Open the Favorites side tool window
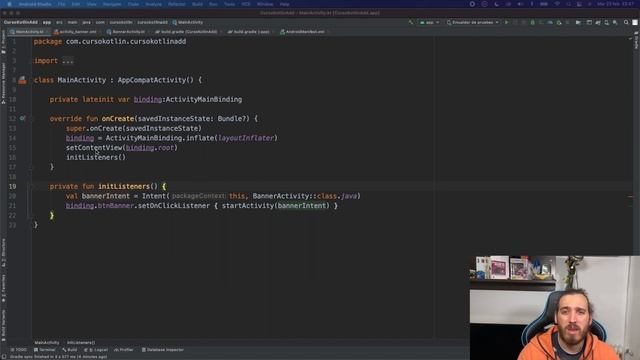Image resolution: width=640 pixels, height=360 pixels. click(3, 289)
